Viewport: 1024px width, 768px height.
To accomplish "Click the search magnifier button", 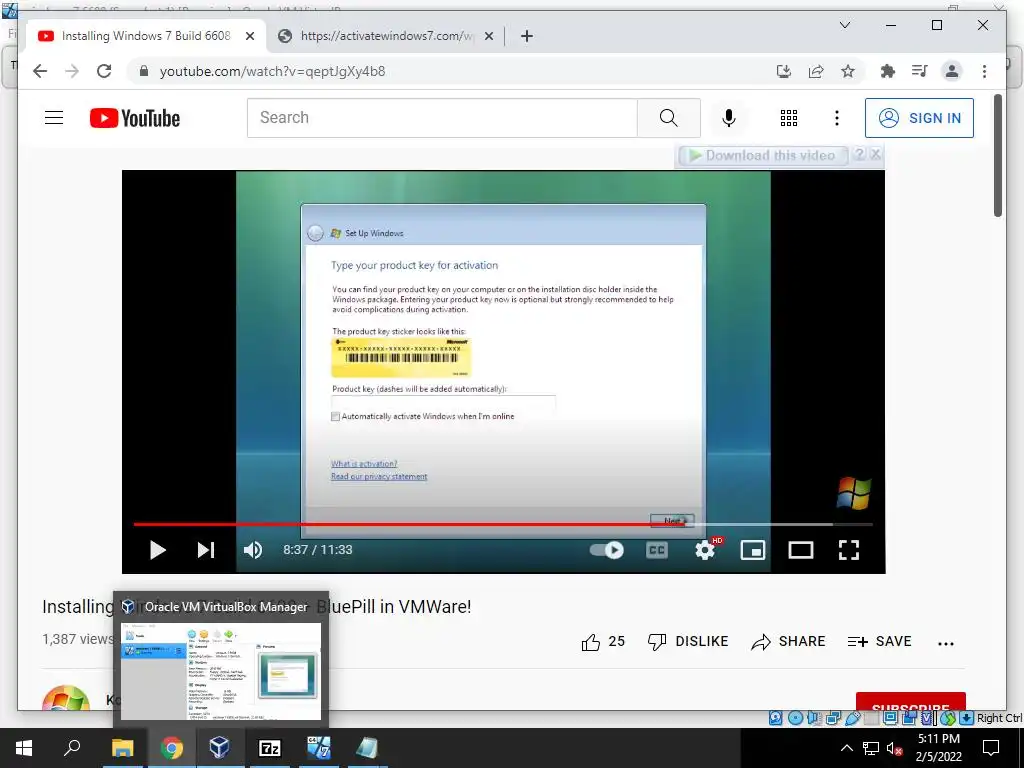I will (668, 118).
